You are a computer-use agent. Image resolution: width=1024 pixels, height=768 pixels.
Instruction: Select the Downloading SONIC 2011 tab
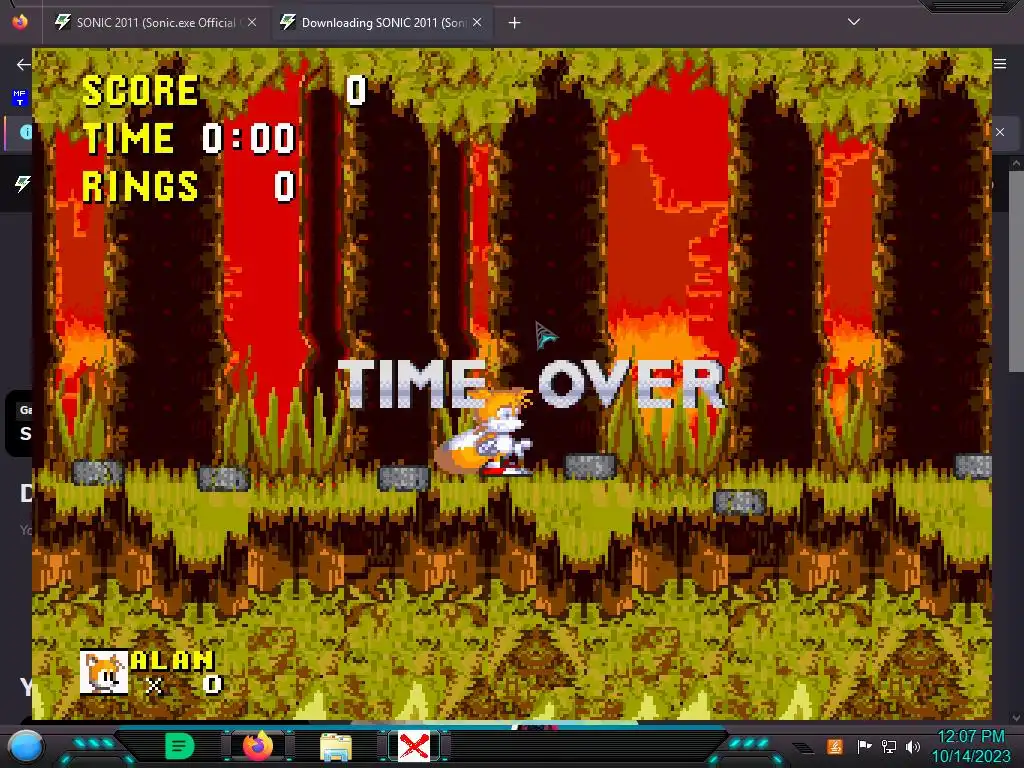pyautogui.click(x=381, y=23)
